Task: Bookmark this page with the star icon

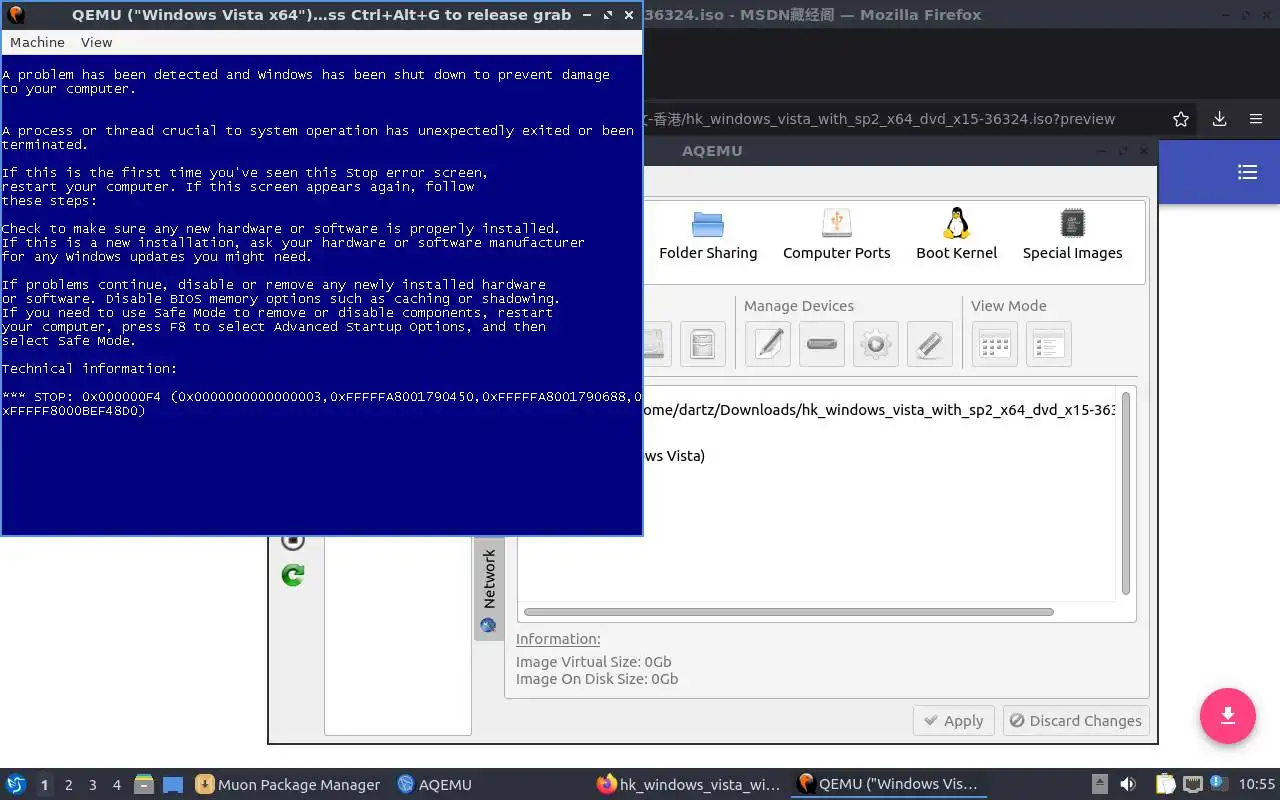Action: [1181, 119]
